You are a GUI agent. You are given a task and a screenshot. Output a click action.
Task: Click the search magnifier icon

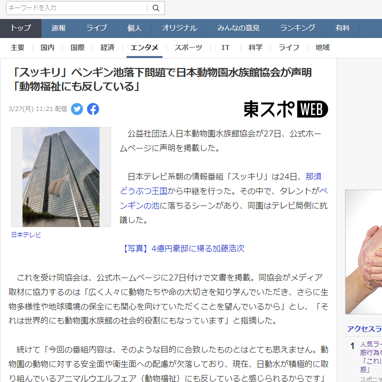tap(156, 8)
